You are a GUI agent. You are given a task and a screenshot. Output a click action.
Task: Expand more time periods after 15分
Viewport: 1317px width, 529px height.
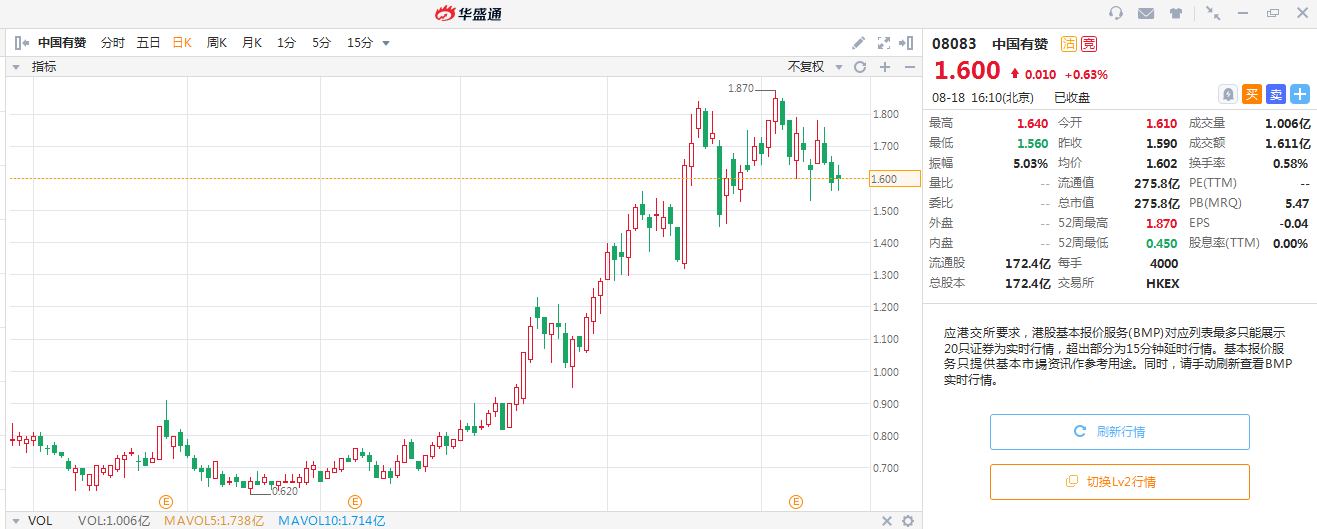click(386, 43)
